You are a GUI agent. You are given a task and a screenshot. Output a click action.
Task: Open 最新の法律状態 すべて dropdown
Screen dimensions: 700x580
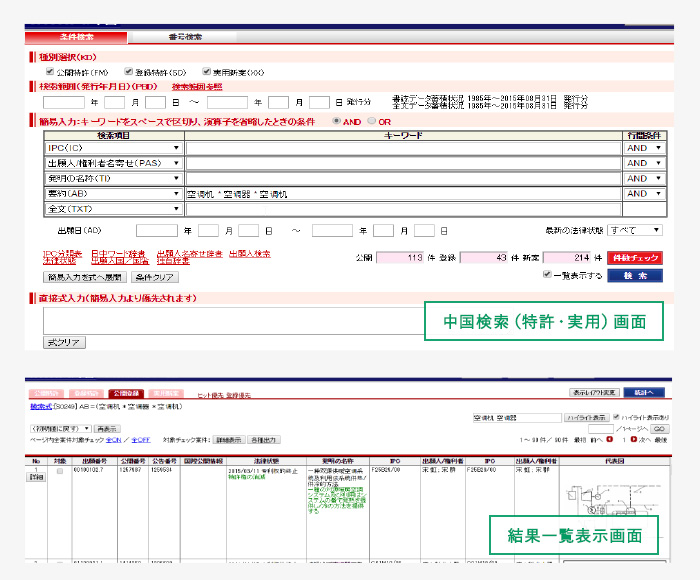pyautogui.click(x=635, y=230)
